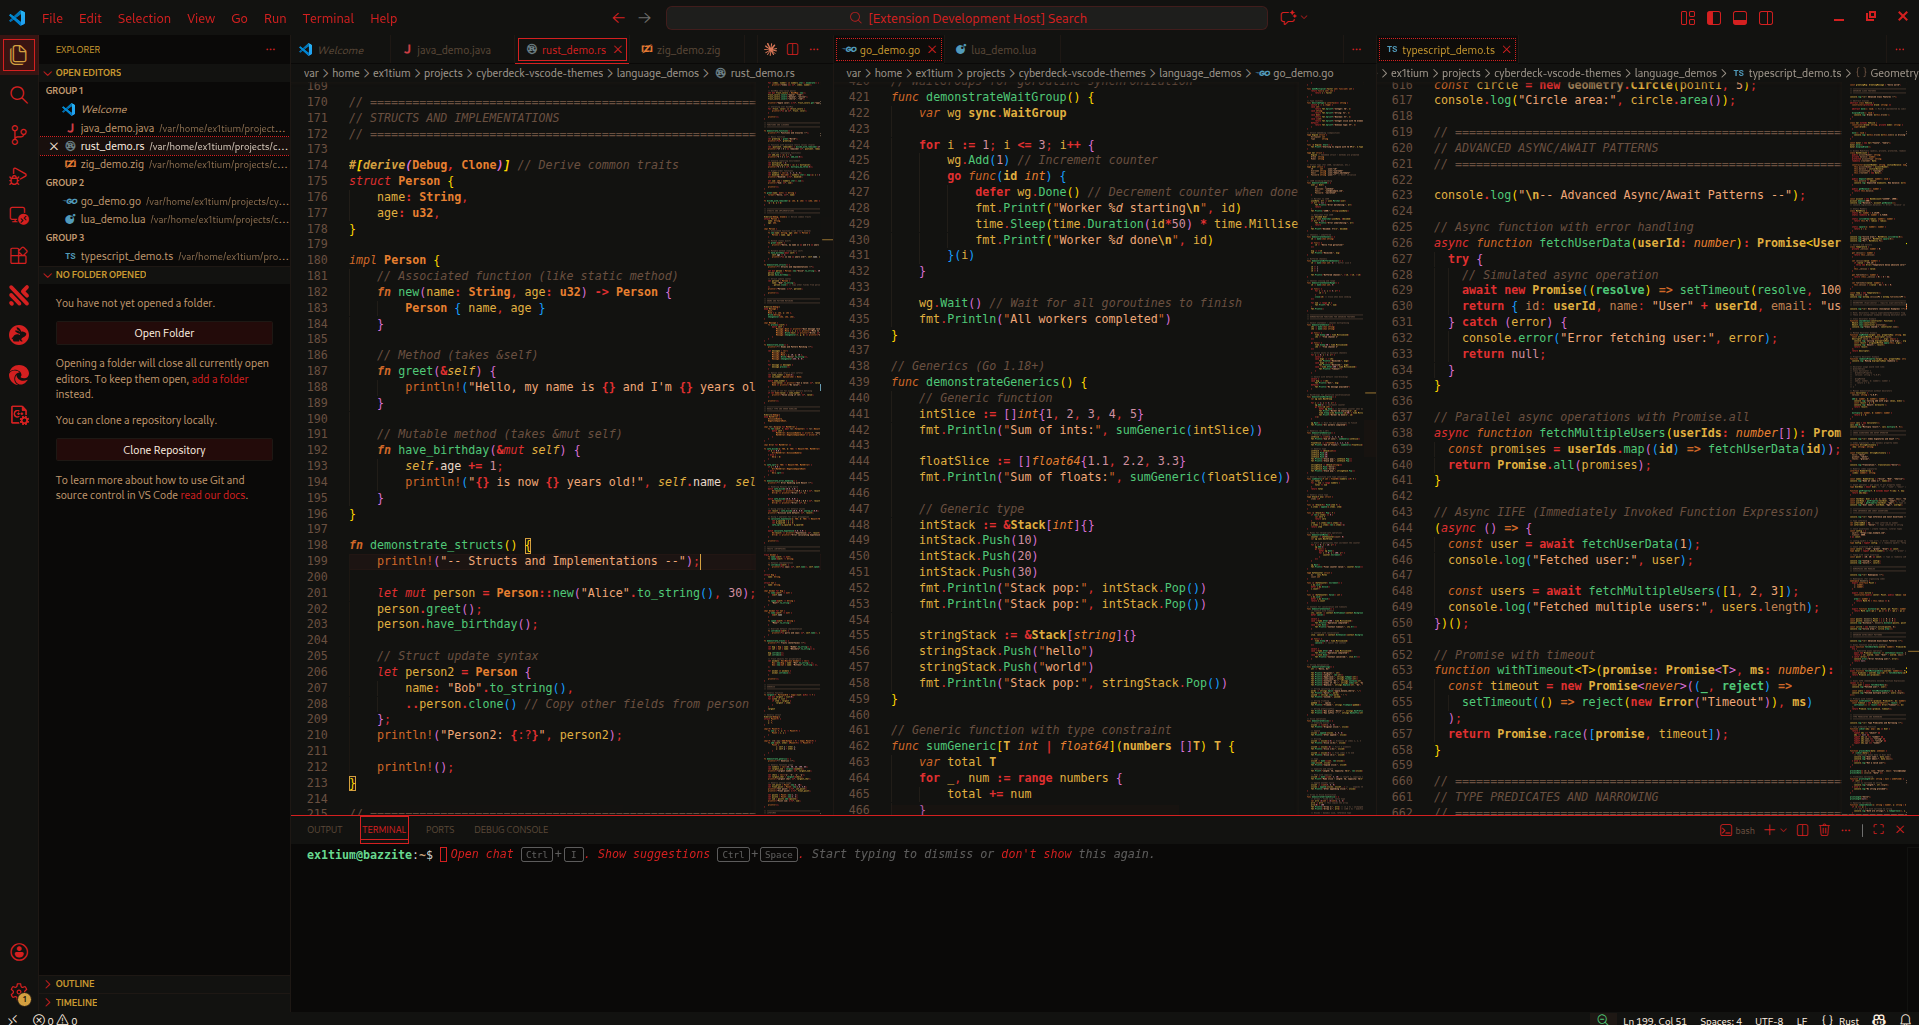Open the Search view in the activity bar
This screenshot has height=1025, width=1919.
click(x=19, y=95)
